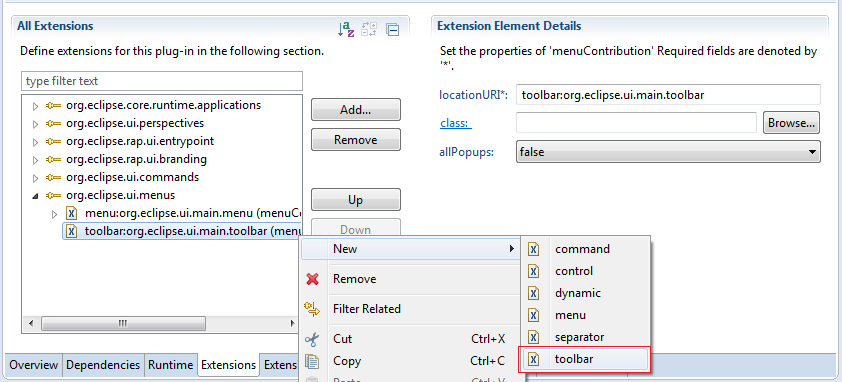
Task: Expand the menu:org.eclipse.ui.main.menu item
Action: coord(54,214)
